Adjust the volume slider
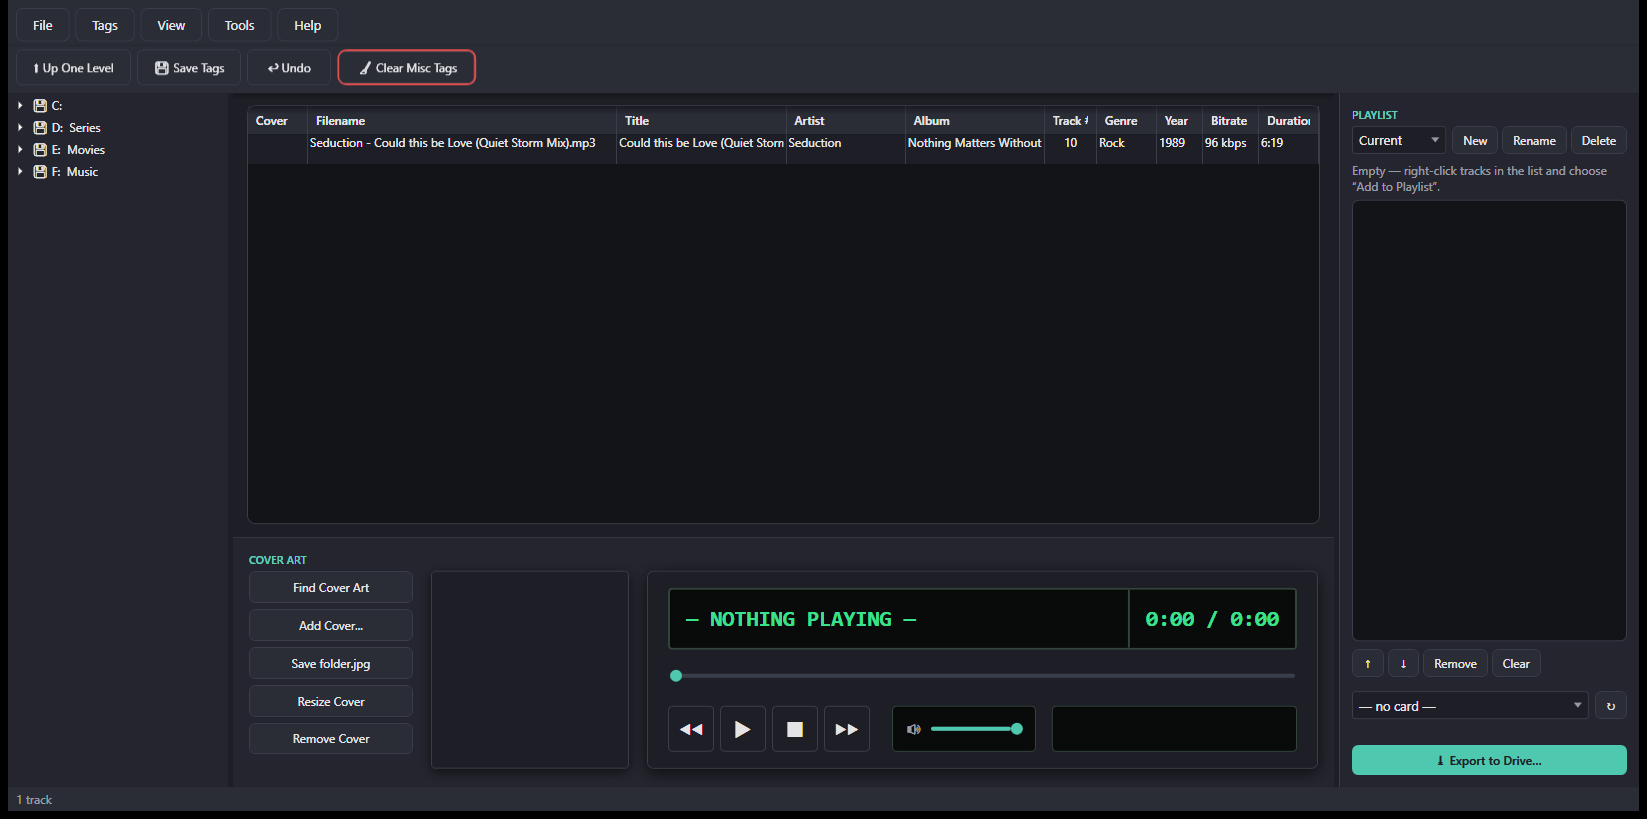Image resolution: width=1647 pixels, height=819 pixels. [x=976, y=729]
